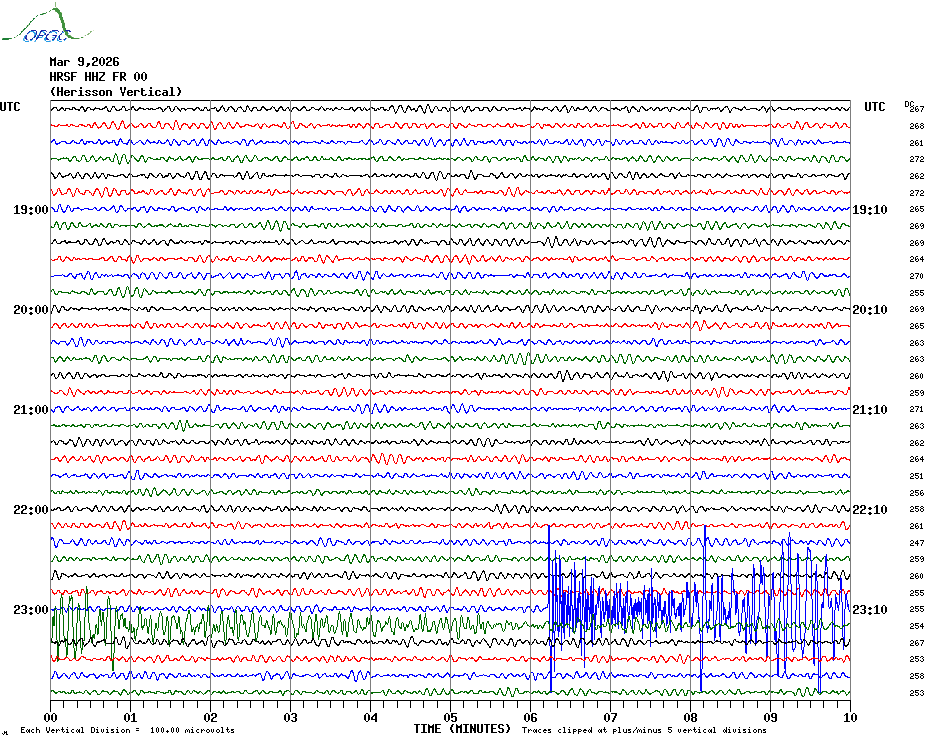Select the 23:00 hour marker on left
This screenshot has width=930, height=744.
point(30,610)
